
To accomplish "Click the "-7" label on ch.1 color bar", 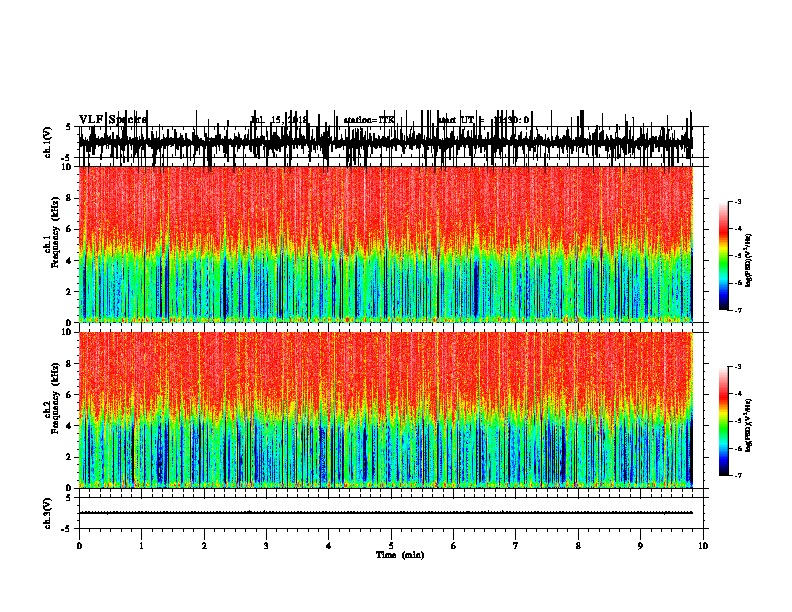I will pyautogui.click(x=737, y=310).
